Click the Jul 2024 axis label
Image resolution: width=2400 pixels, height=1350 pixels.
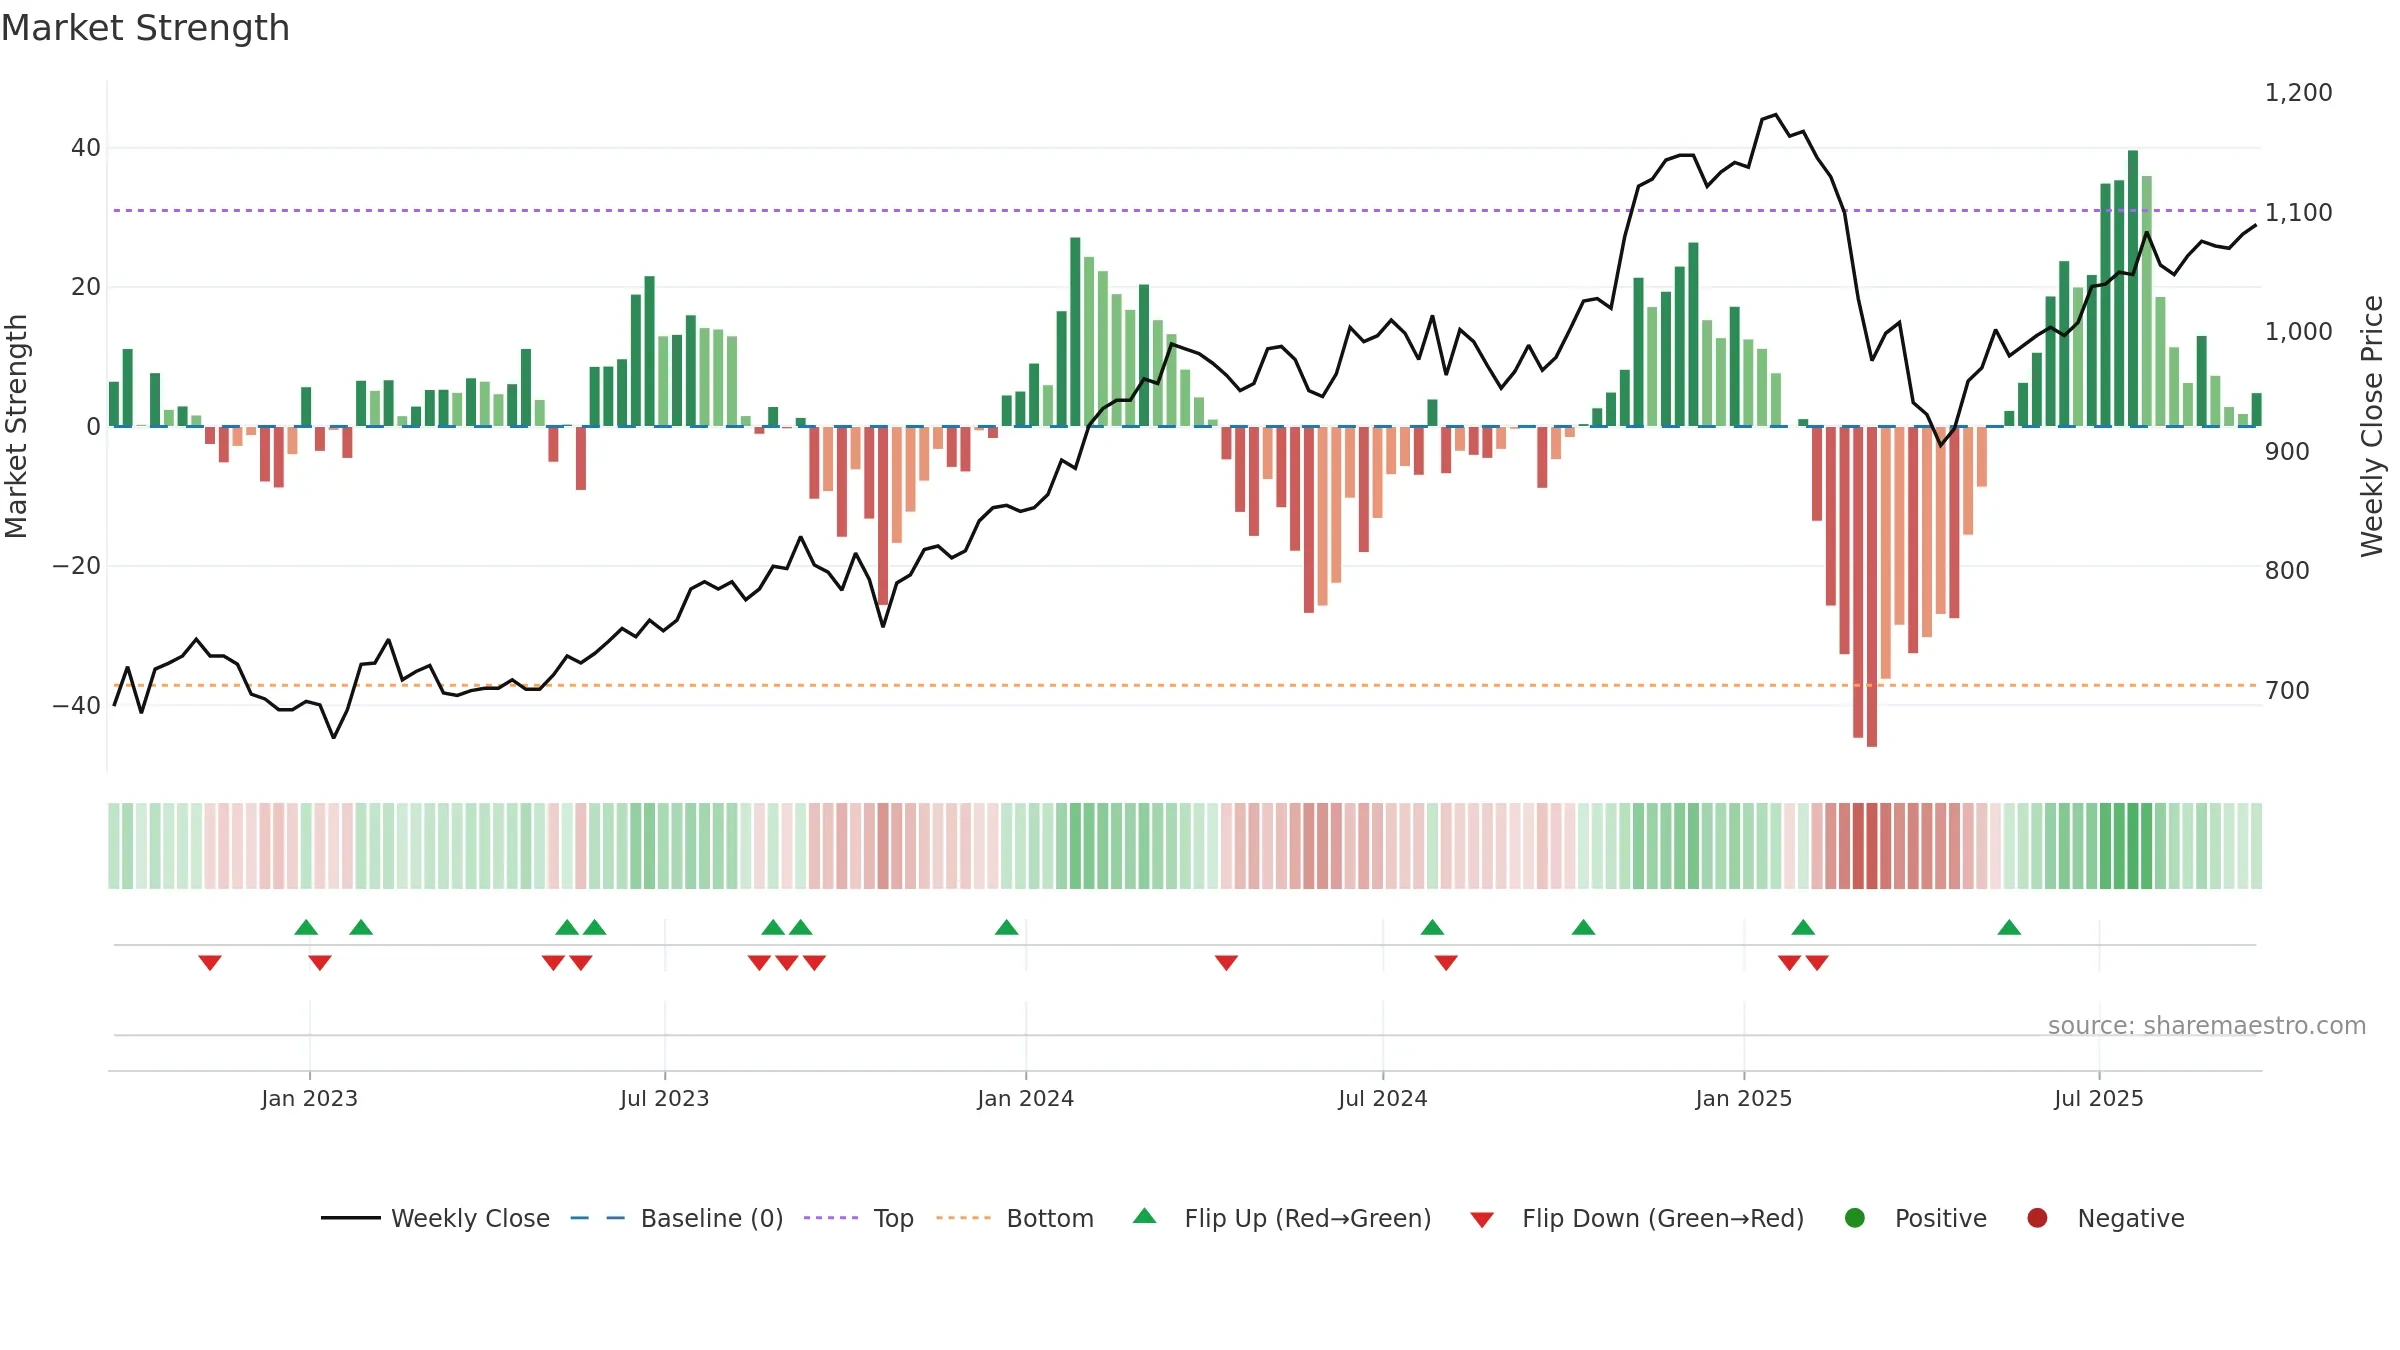click(x=1383, y=1099)
